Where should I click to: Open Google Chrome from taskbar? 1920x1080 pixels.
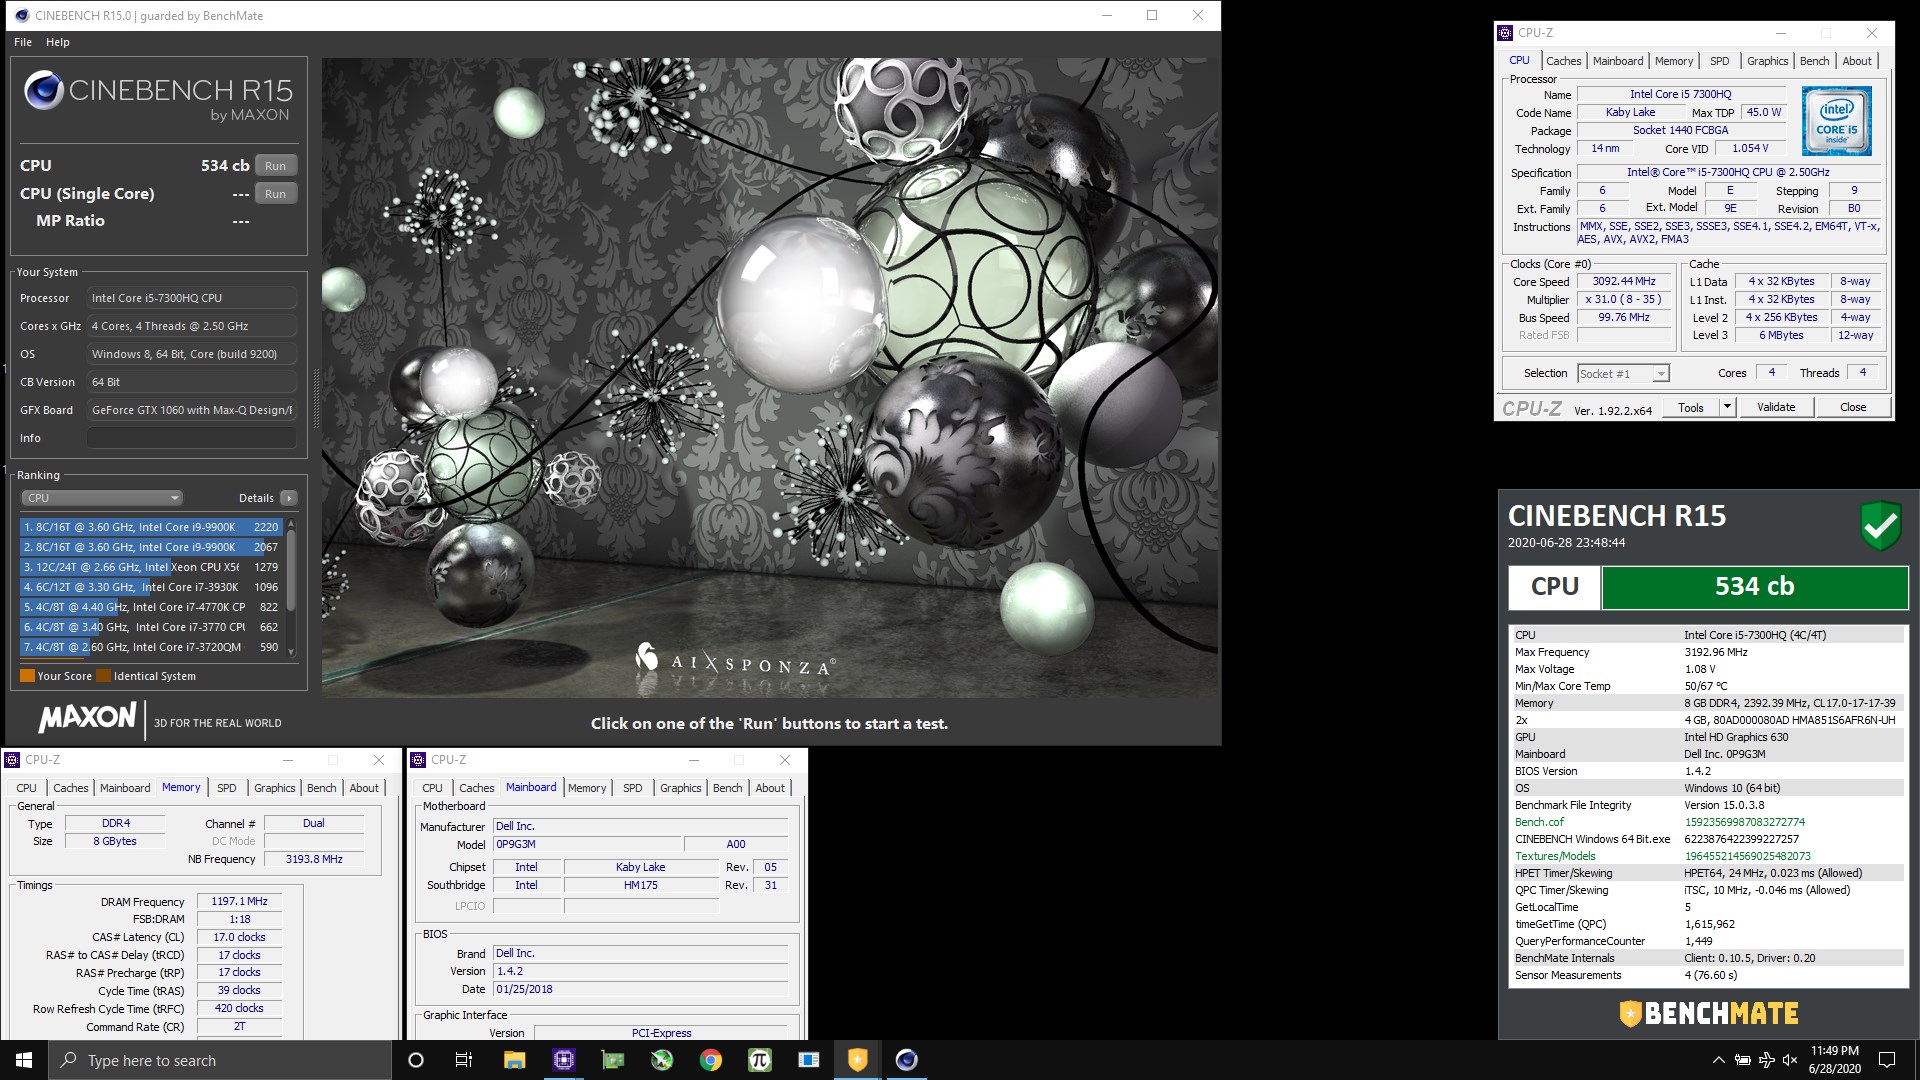pos(711,1060)
